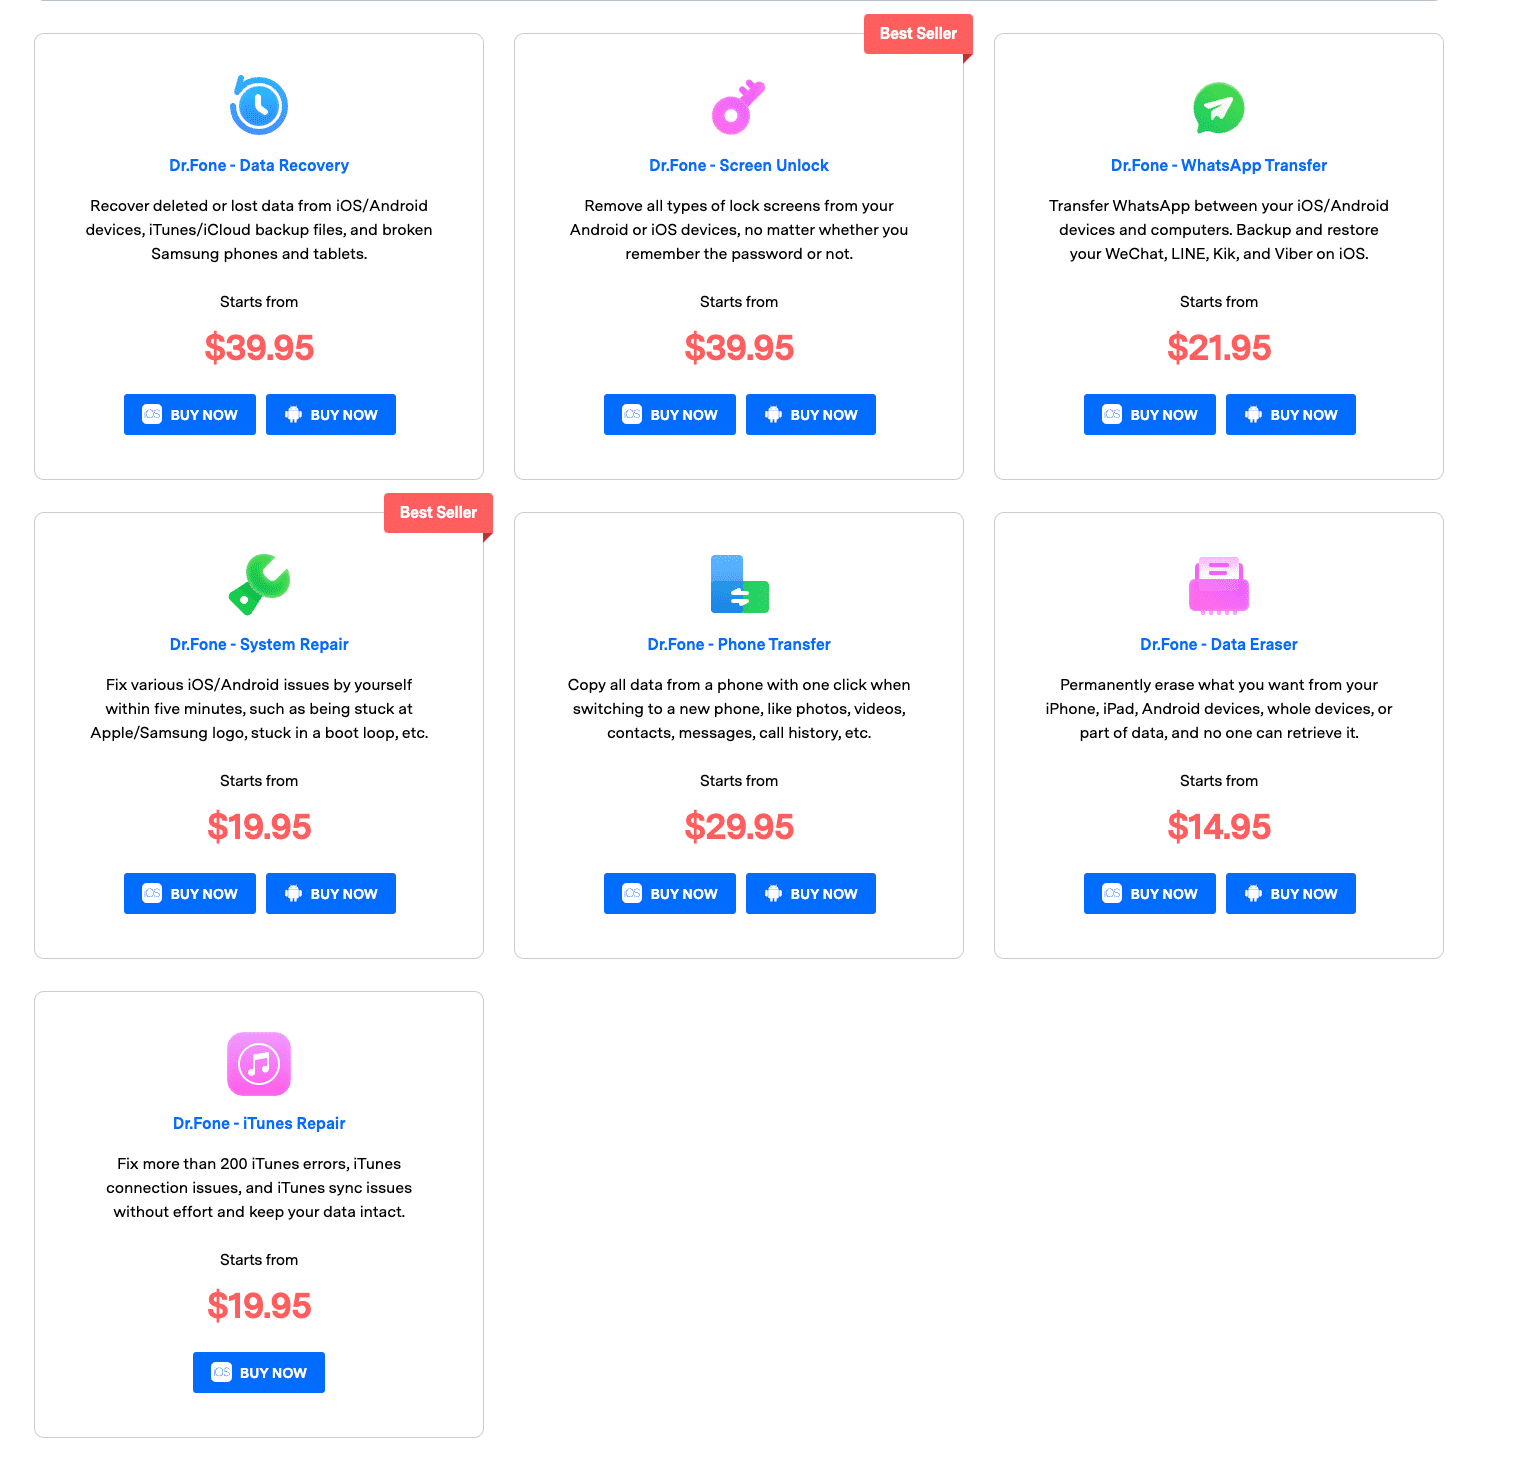
Task: Click the green System Repair wrench icon
Action: pyautogui.click(x=259, y=584)
